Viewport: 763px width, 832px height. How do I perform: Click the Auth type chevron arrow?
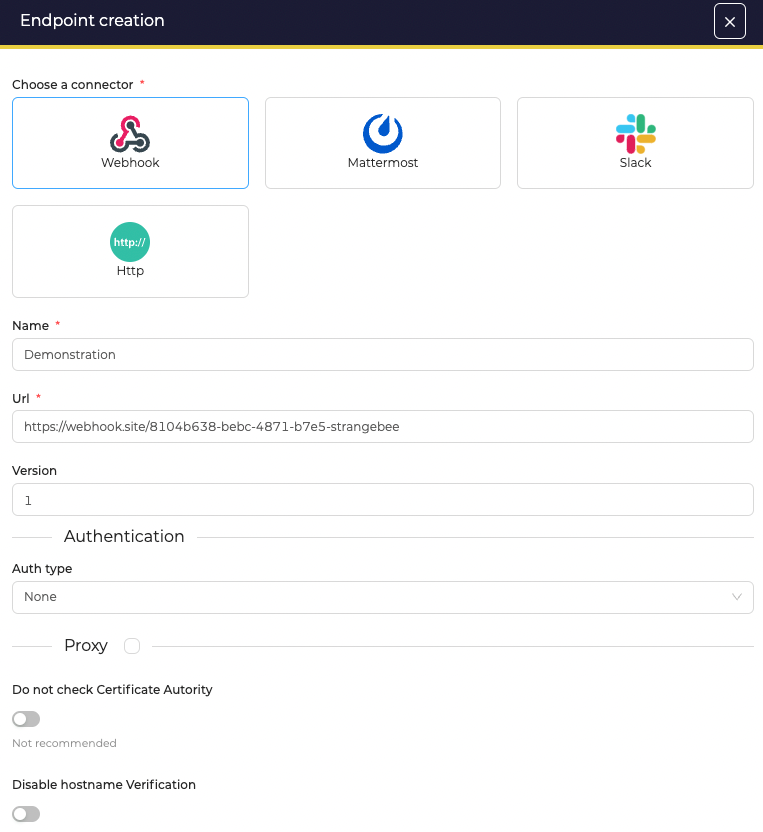pyautogui.click(x=737, y=597)
